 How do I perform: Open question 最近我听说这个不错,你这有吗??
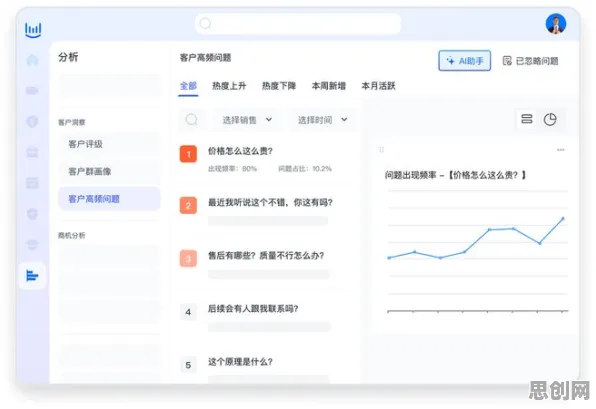(270, 203)
